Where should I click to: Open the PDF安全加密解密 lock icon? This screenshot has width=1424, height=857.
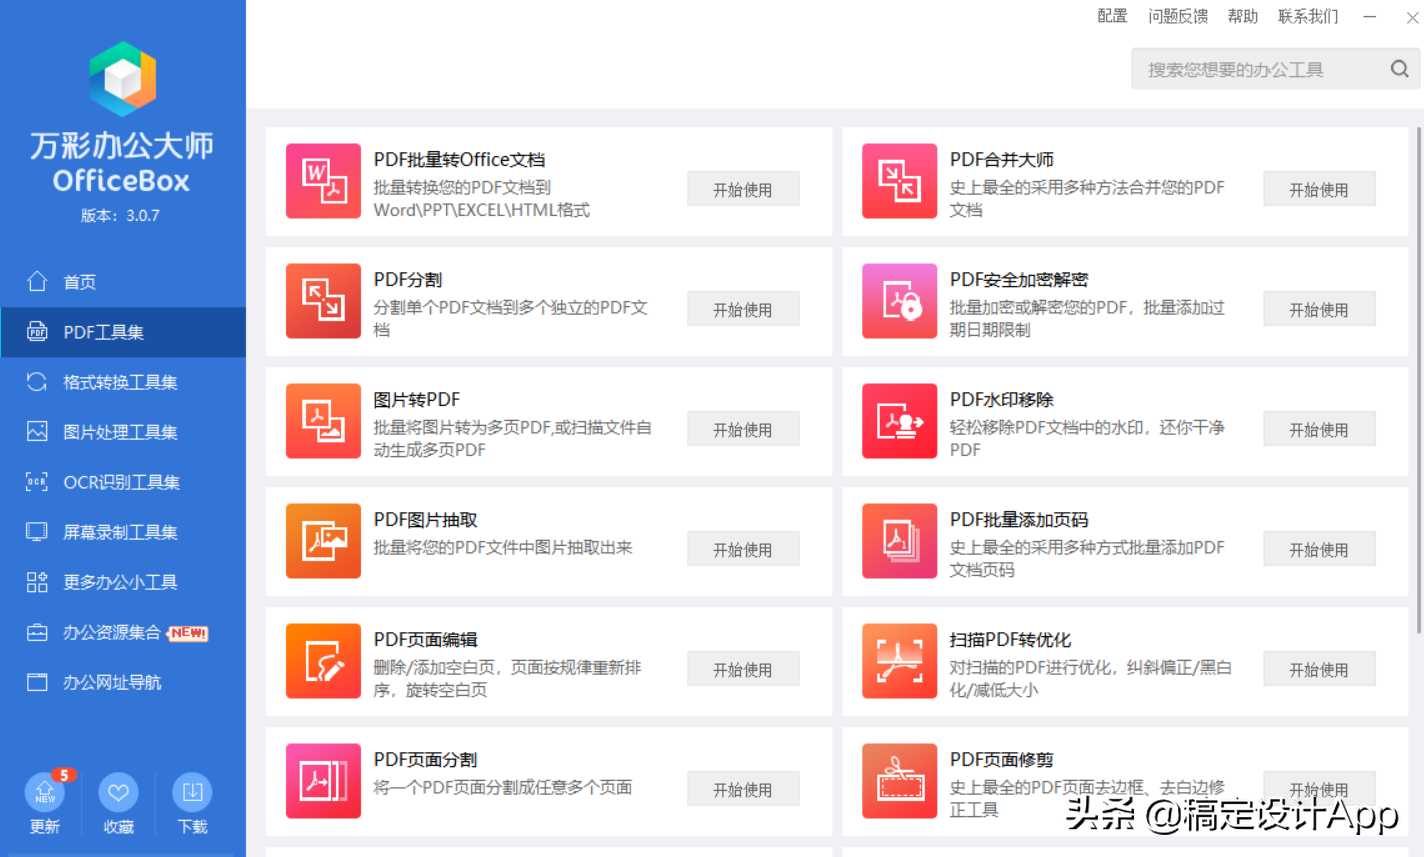[899, 301]
